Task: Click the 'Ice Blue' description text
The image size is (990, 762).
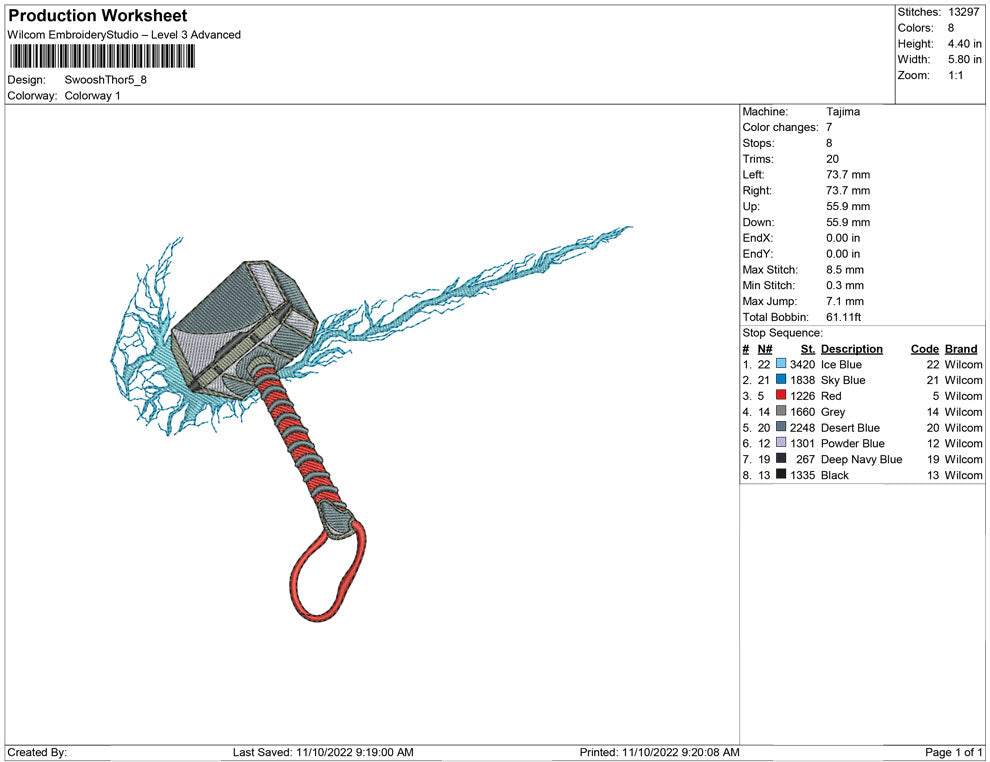Action: click(841, 364)
